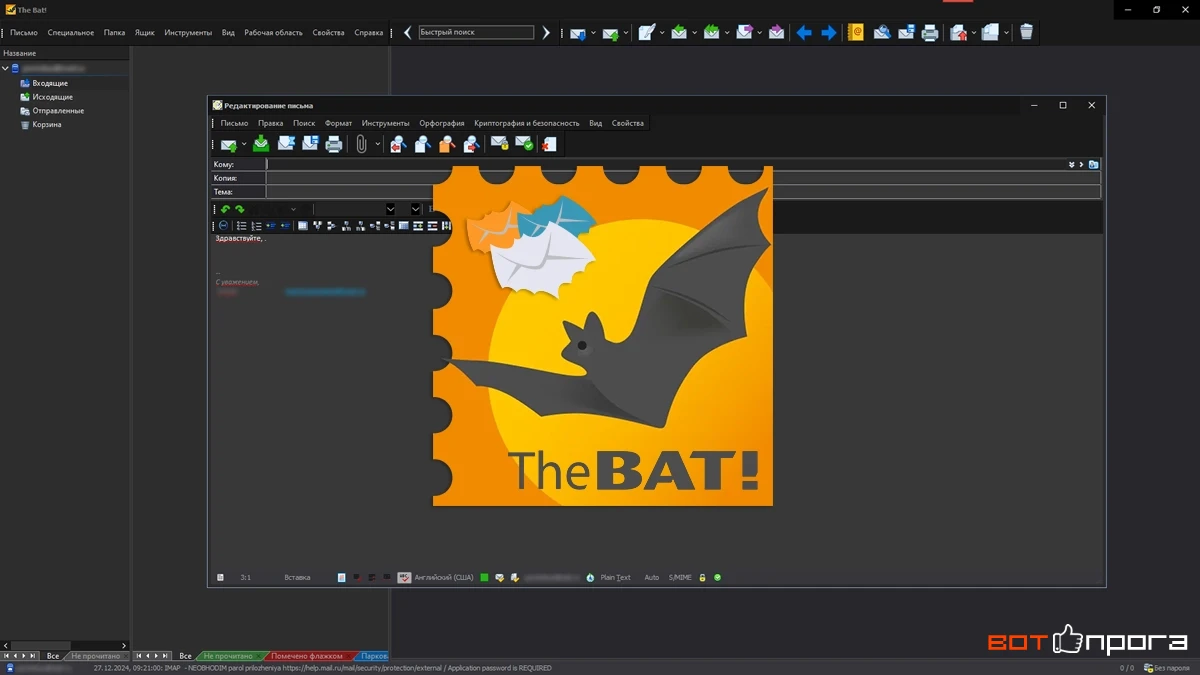Open the orange address book icon
1200x675 pixels.
click(x=856, y=33)
